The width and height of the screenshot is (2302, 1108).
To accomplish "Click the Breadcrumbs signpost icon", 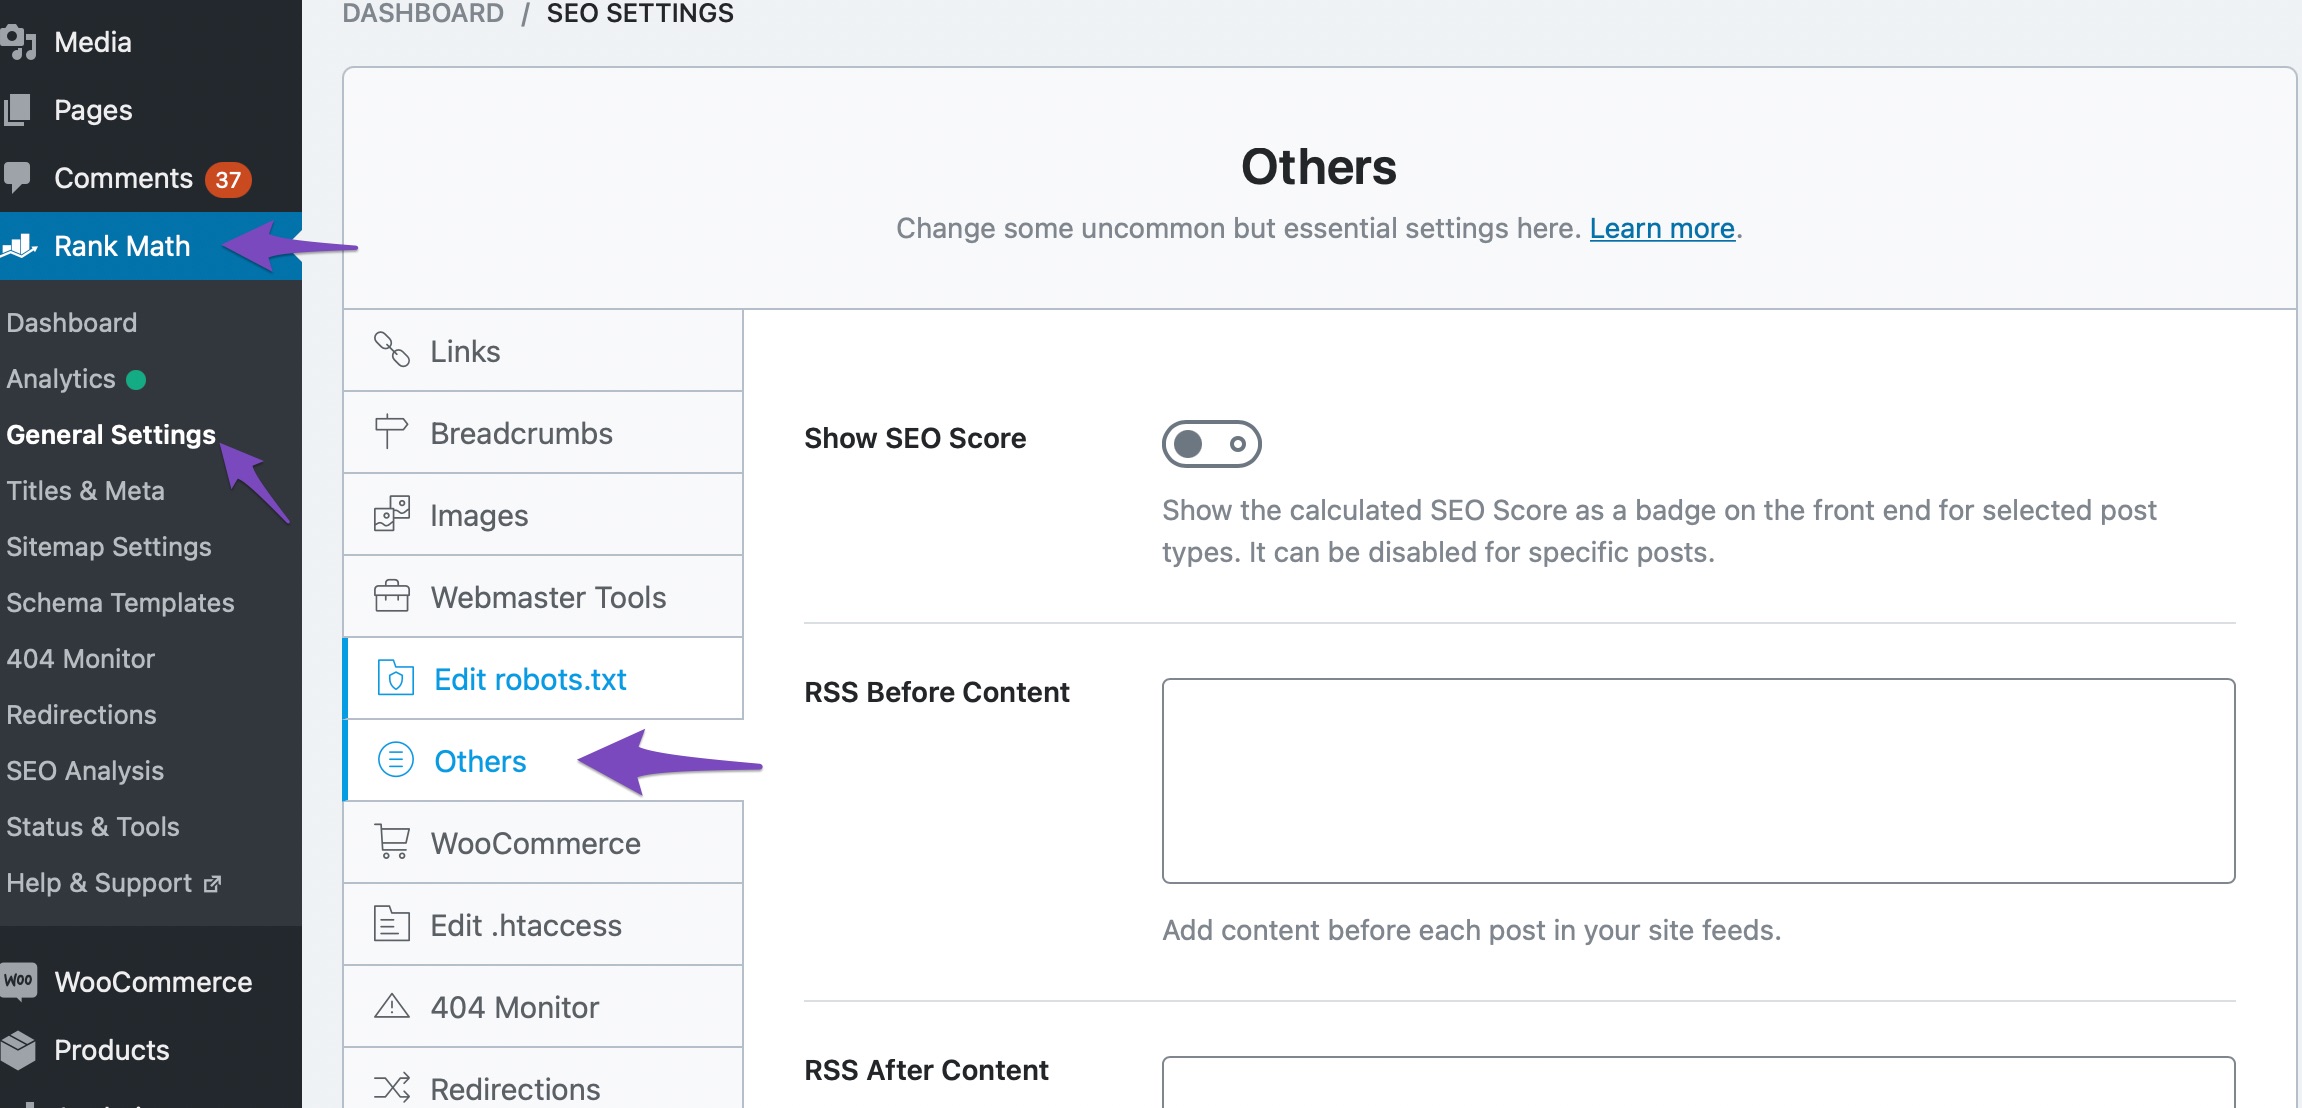I will point(391,432).
